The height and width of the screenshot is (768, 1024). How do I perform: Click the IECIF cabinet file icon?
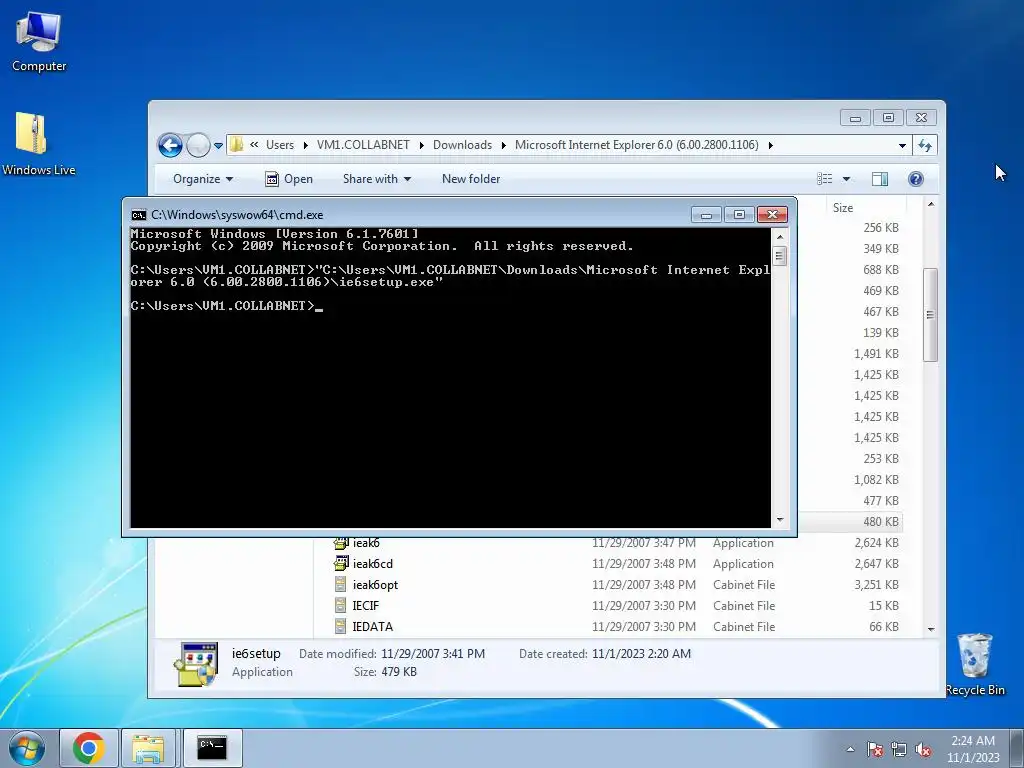click(340, 605)
